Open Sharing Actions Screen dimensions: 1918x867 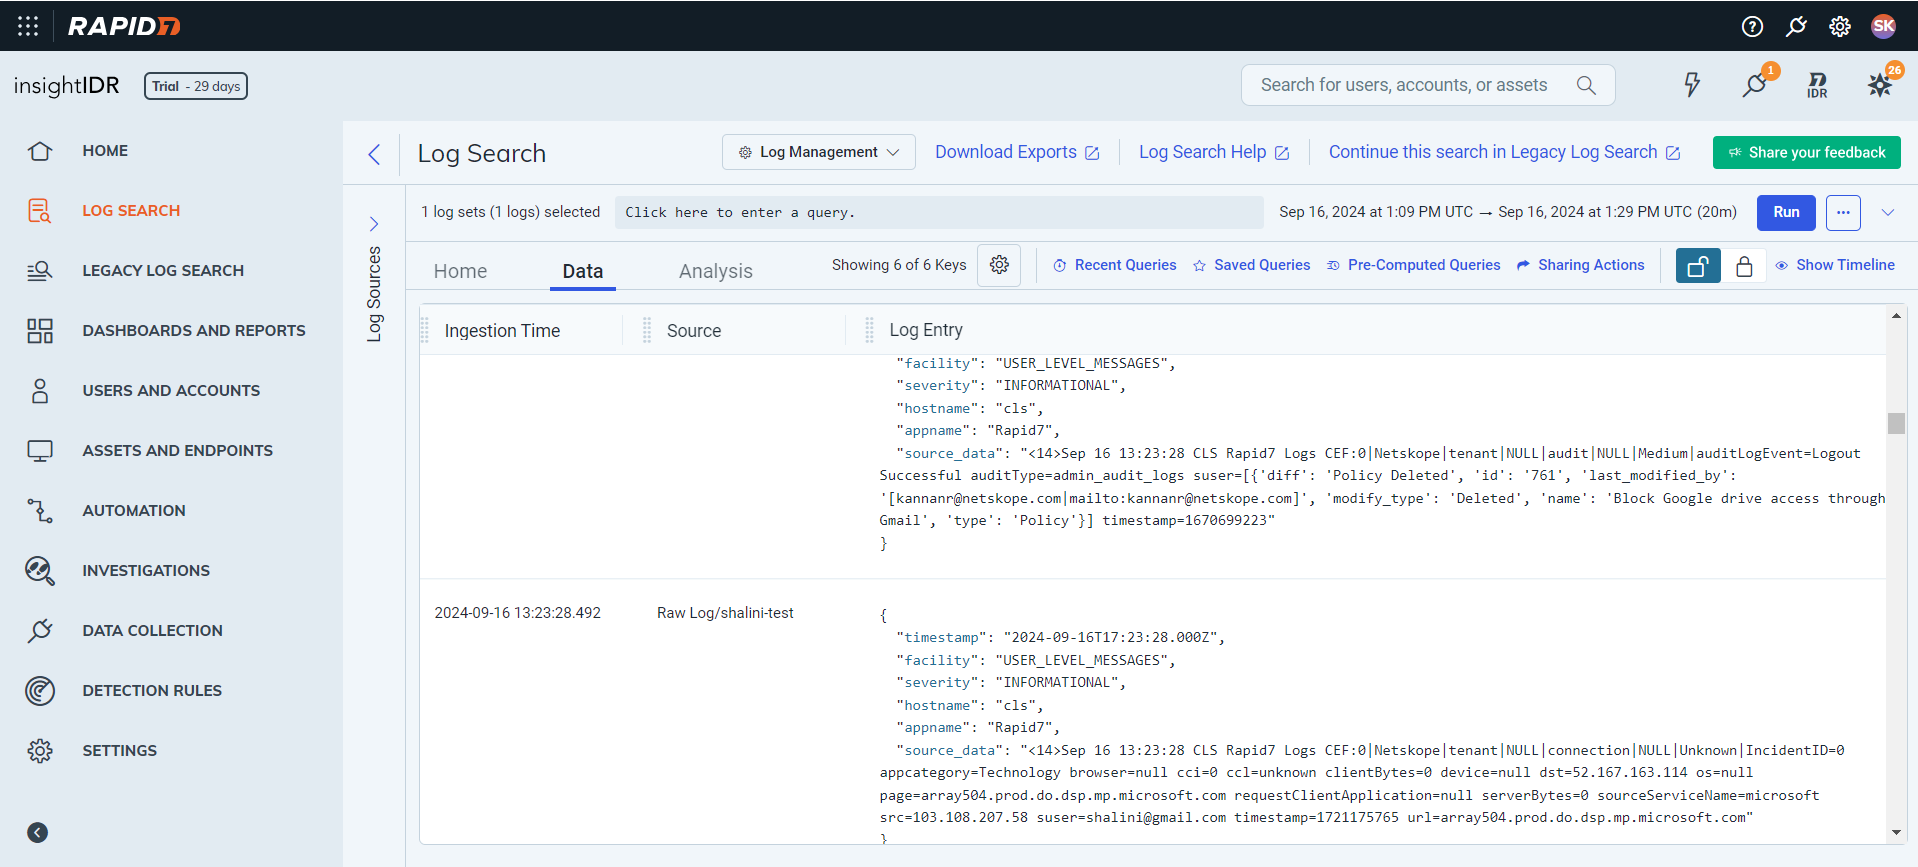(1581, 265)
